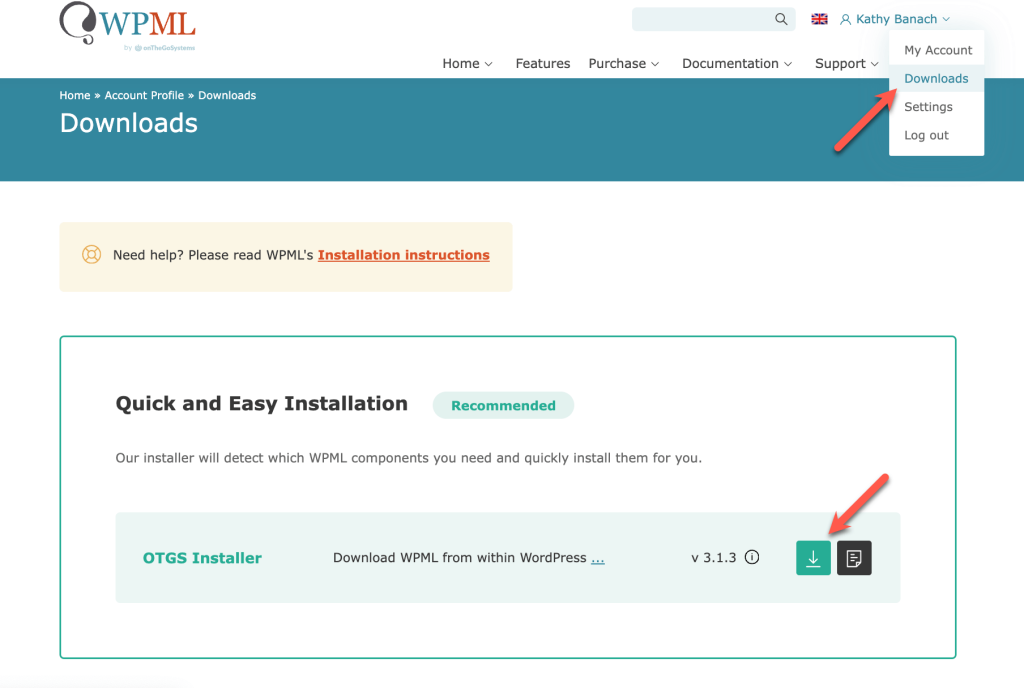The image size is (1024, 688).
Task: Click the OTGS Installer title link
Action: pyautogui.click(x=202, y=558)
